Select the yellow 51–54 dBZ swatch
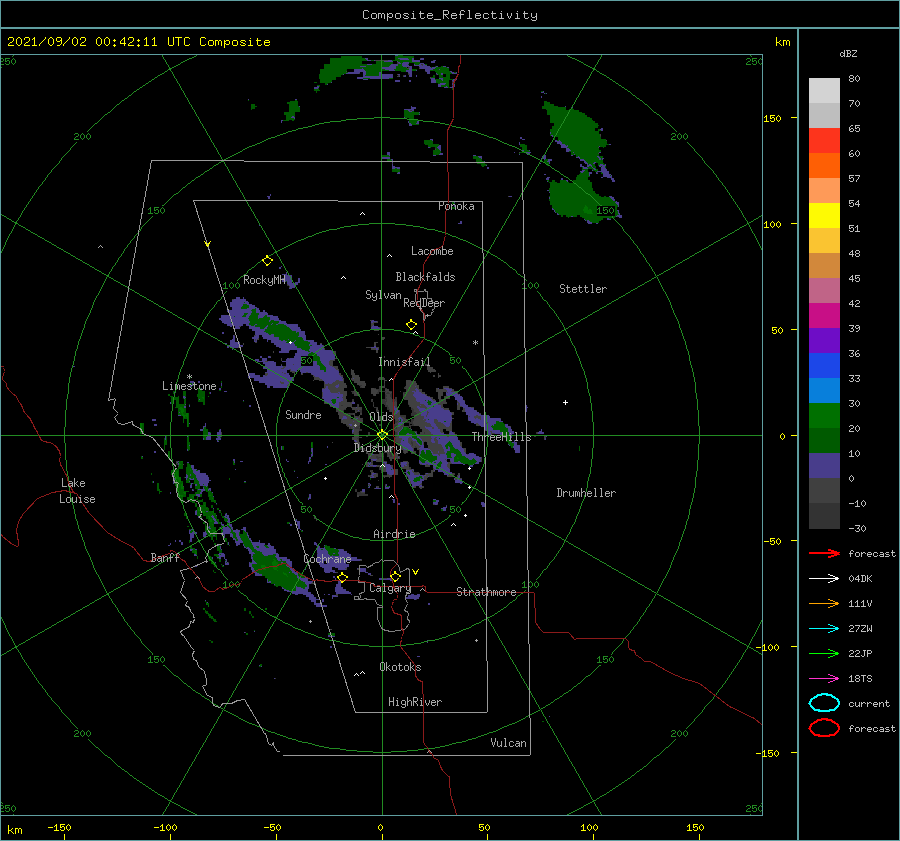900x841 pixels. tap(824, 216)
